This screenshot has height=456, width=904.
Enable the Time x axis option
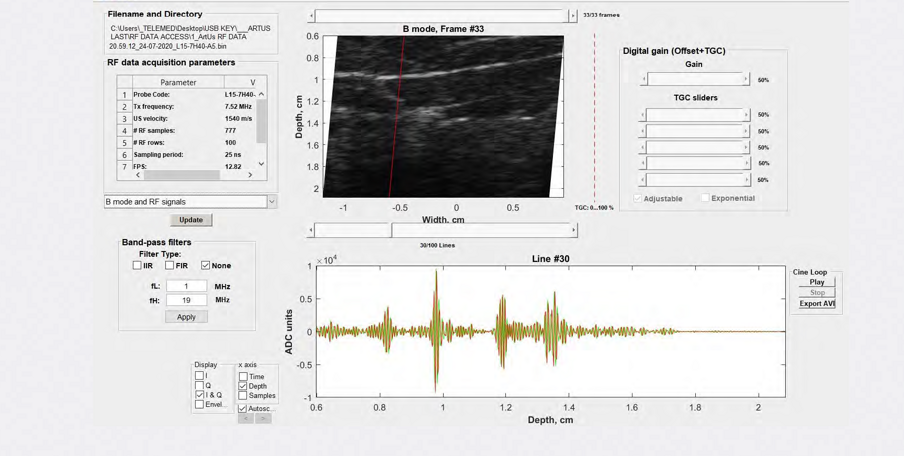pyautogui.click(x=243, y=376)
